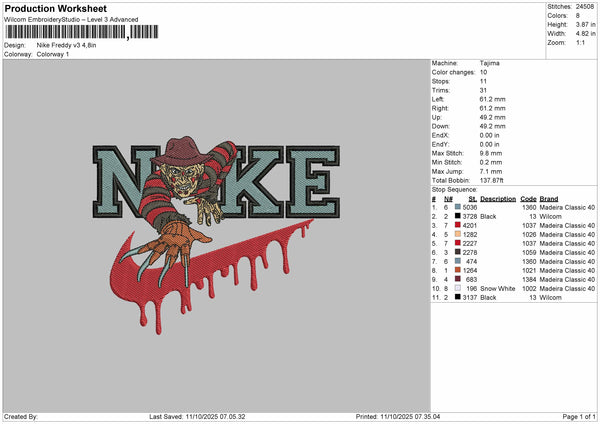Click the EndY value 0.00 in

click(489, 144)
